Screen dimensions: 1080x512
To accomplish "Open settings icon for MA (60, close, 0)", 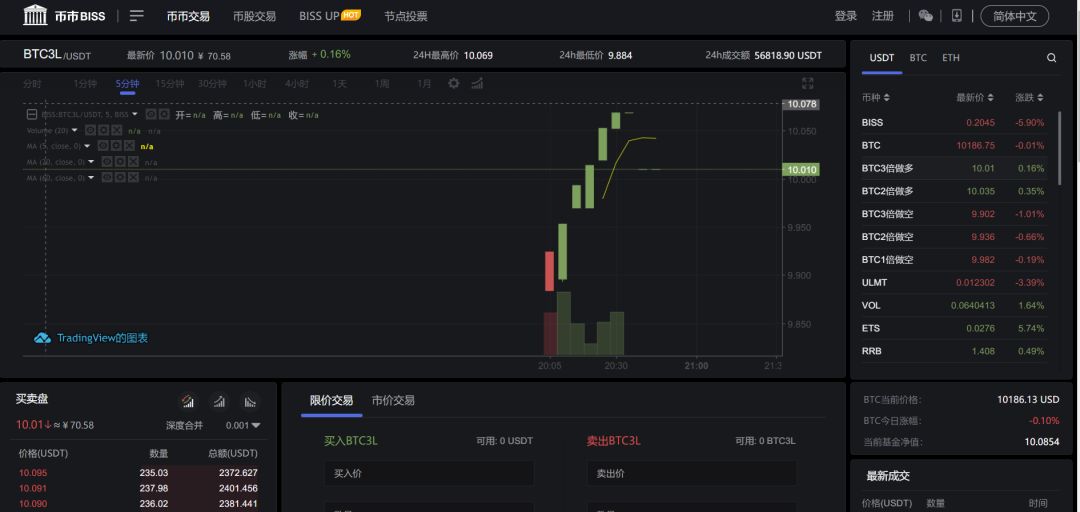I will coord(120,178).
